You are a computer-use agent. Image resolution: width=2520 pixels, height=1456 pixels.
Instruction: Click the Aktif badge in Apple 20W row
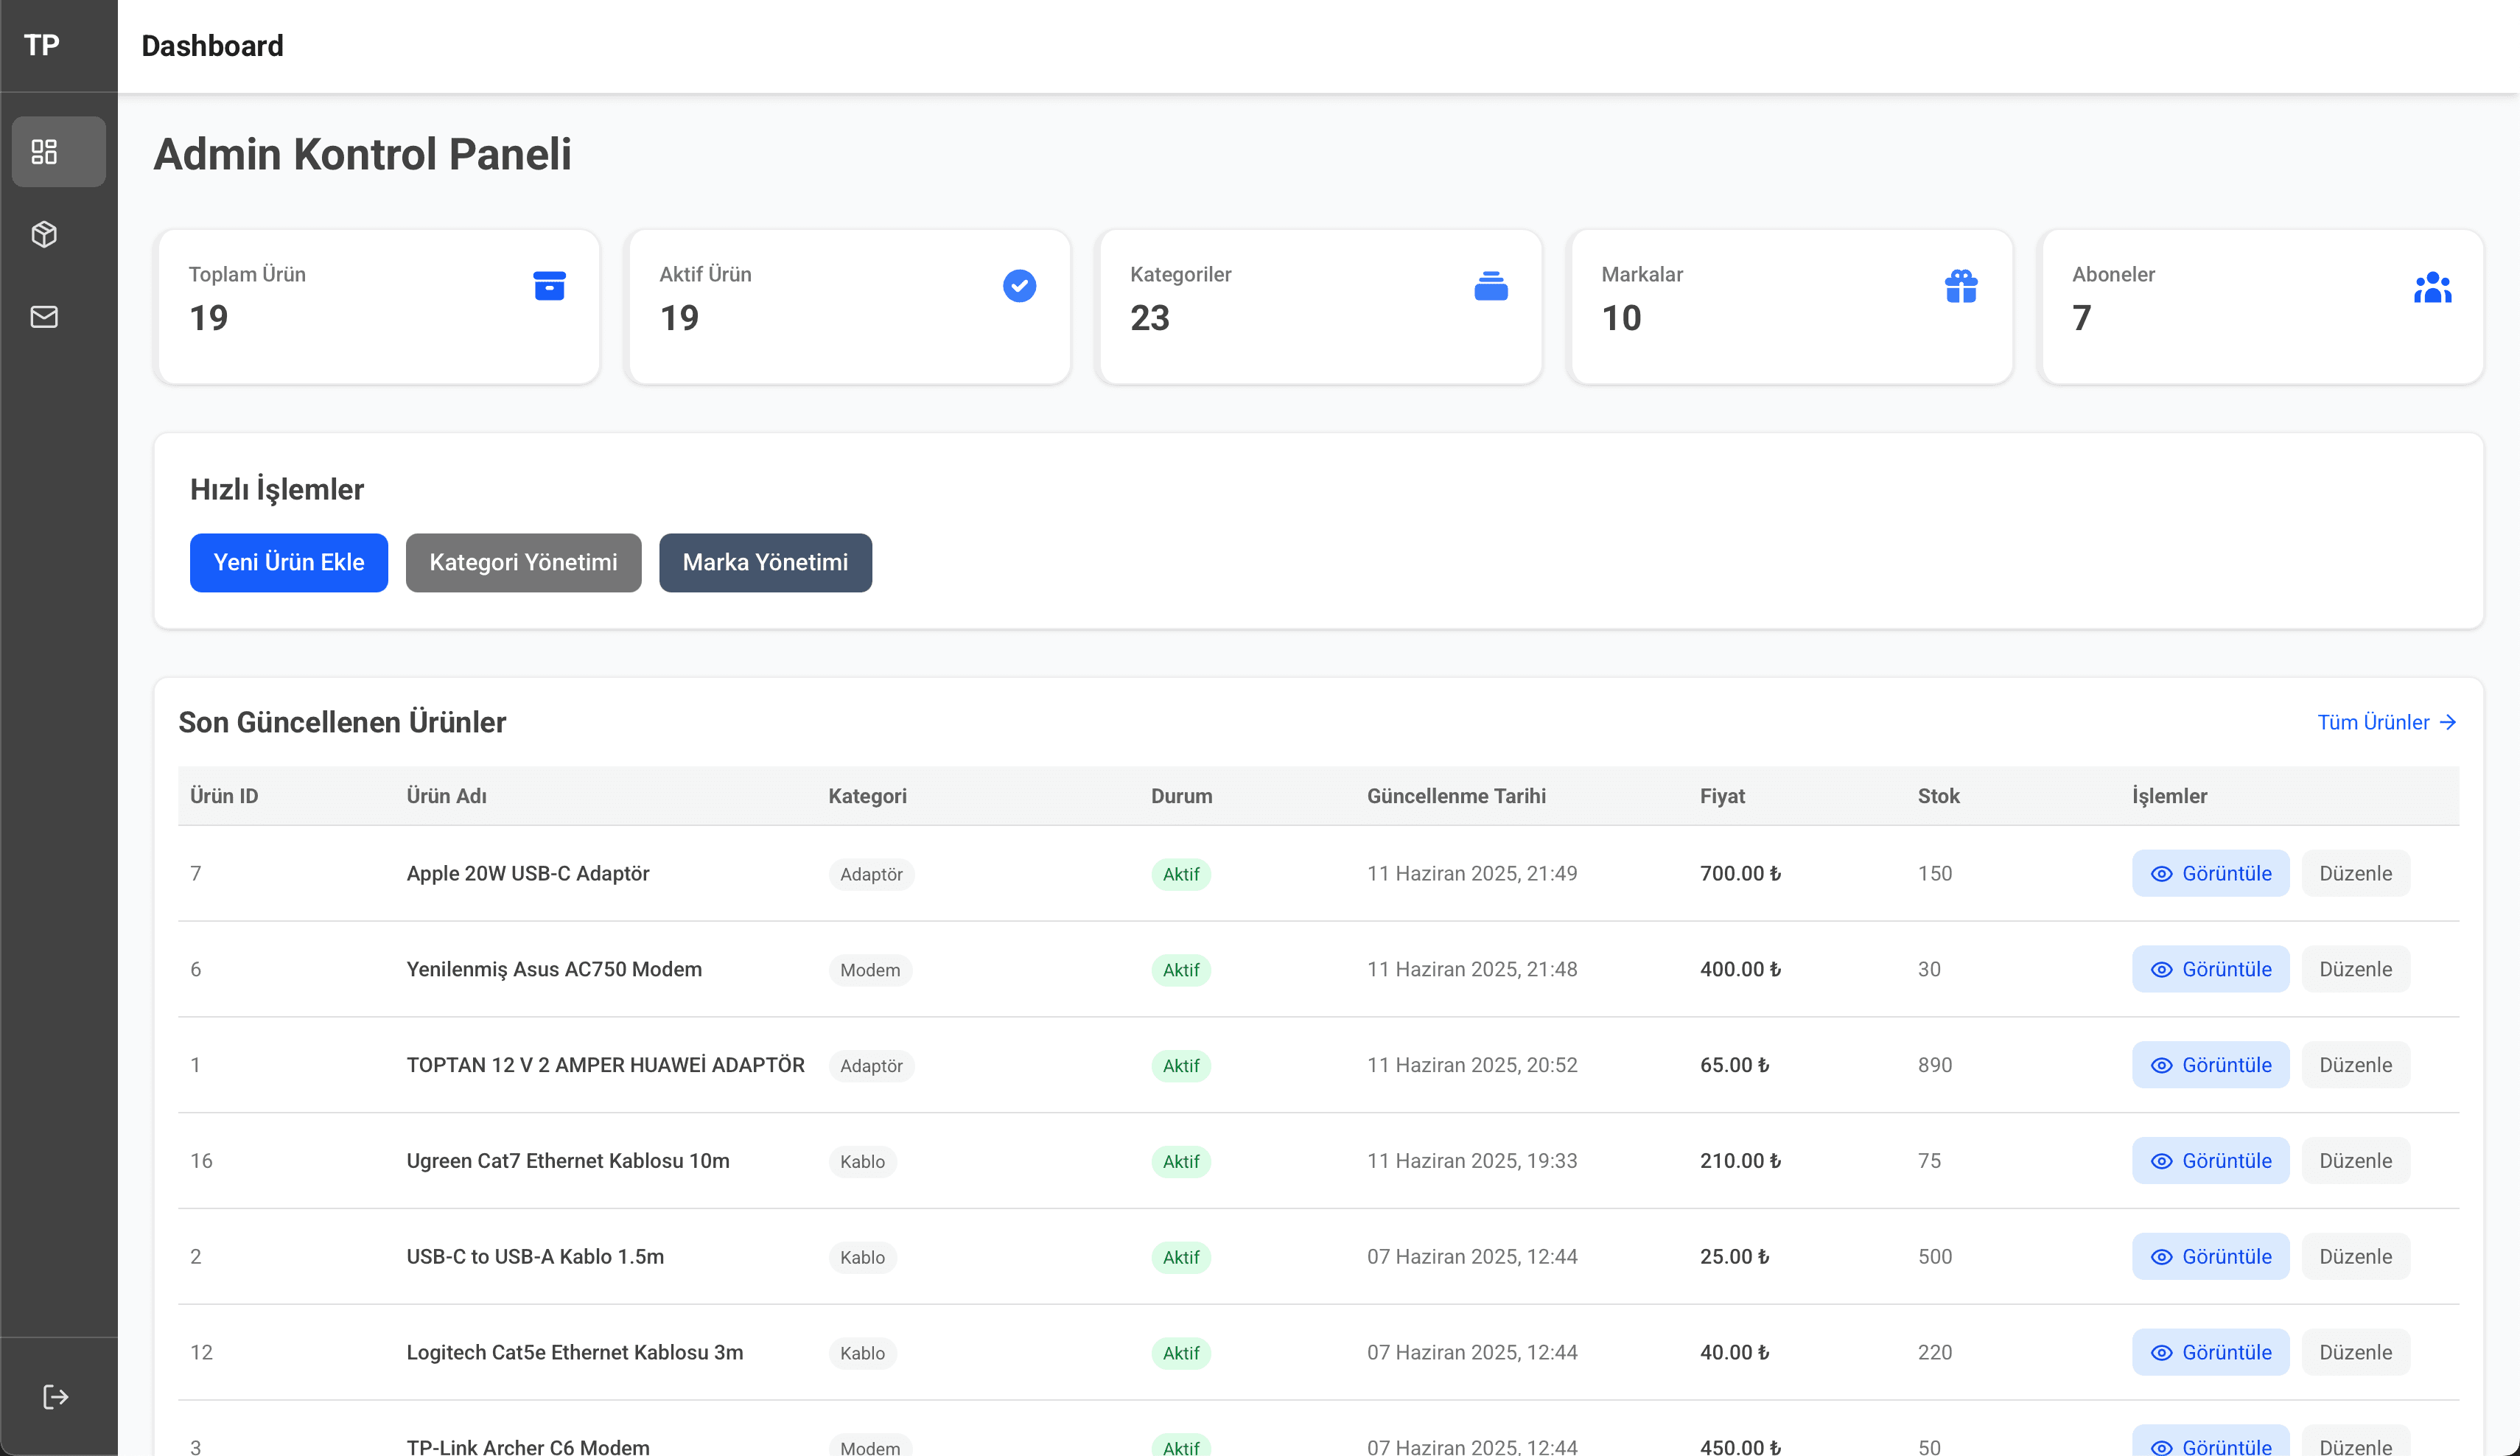[1181, 874]
